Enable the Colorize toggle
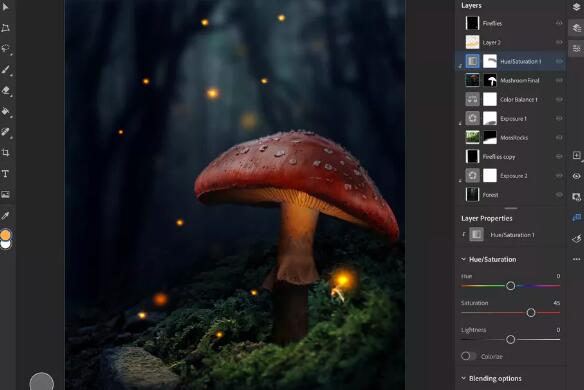This screenshot has width=584, height=390. click(468, 356)
